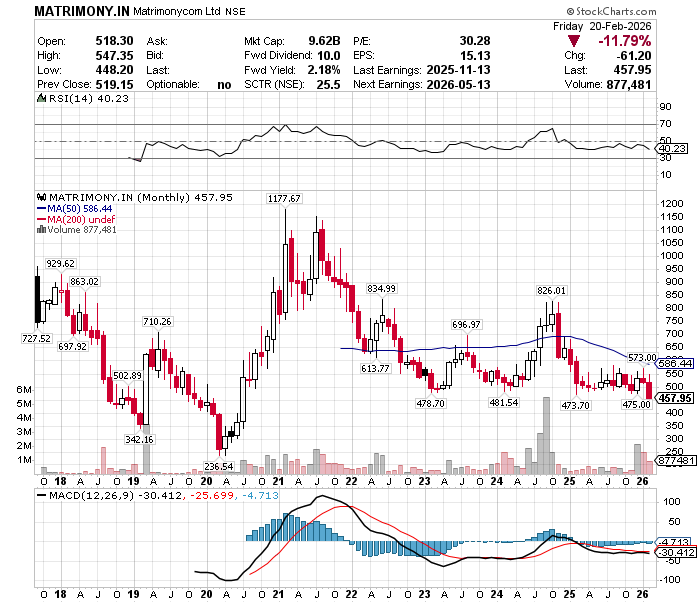Click the StockCharts.com copyright label
The height and width of the screenshot is (603, 700).
tap(612, 11)
